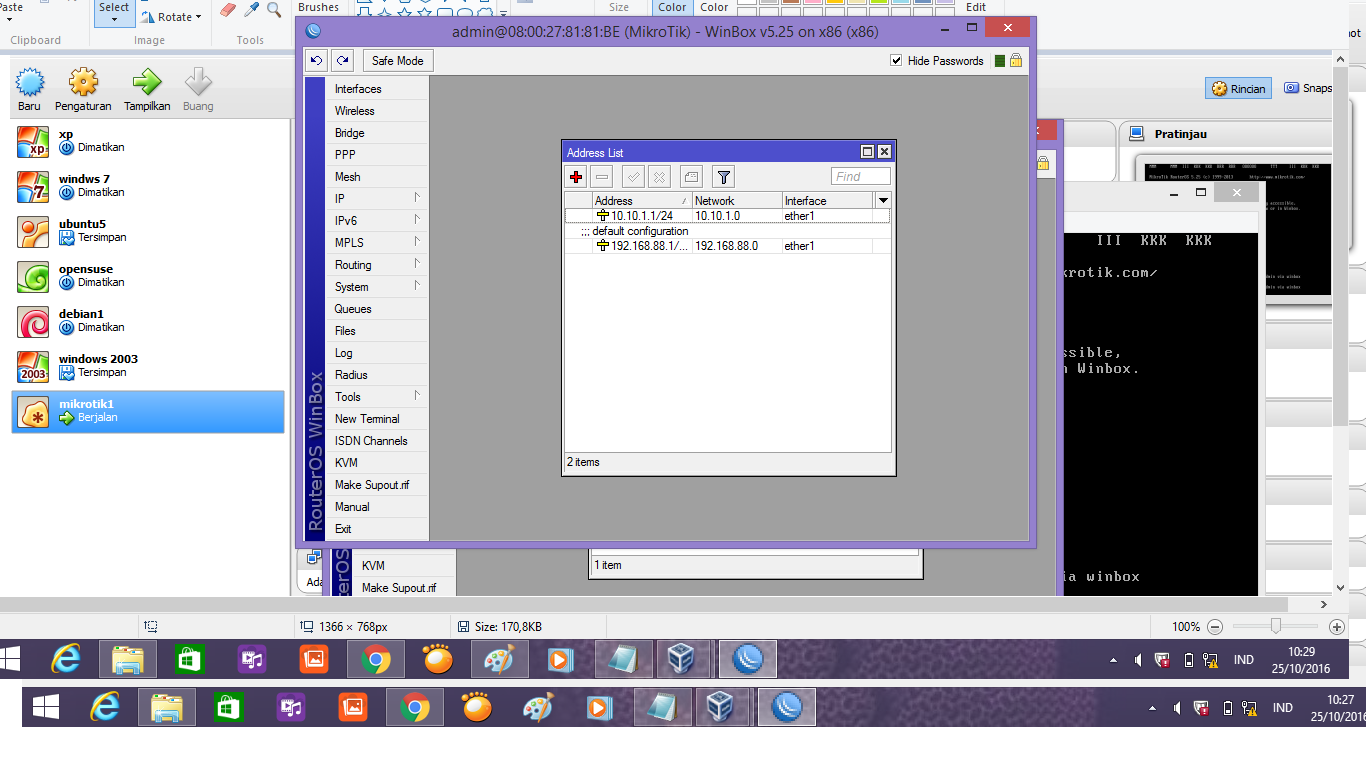The image size is (1366, 768).
Task: Click the Find field in Address List
Action: (860, 177)
